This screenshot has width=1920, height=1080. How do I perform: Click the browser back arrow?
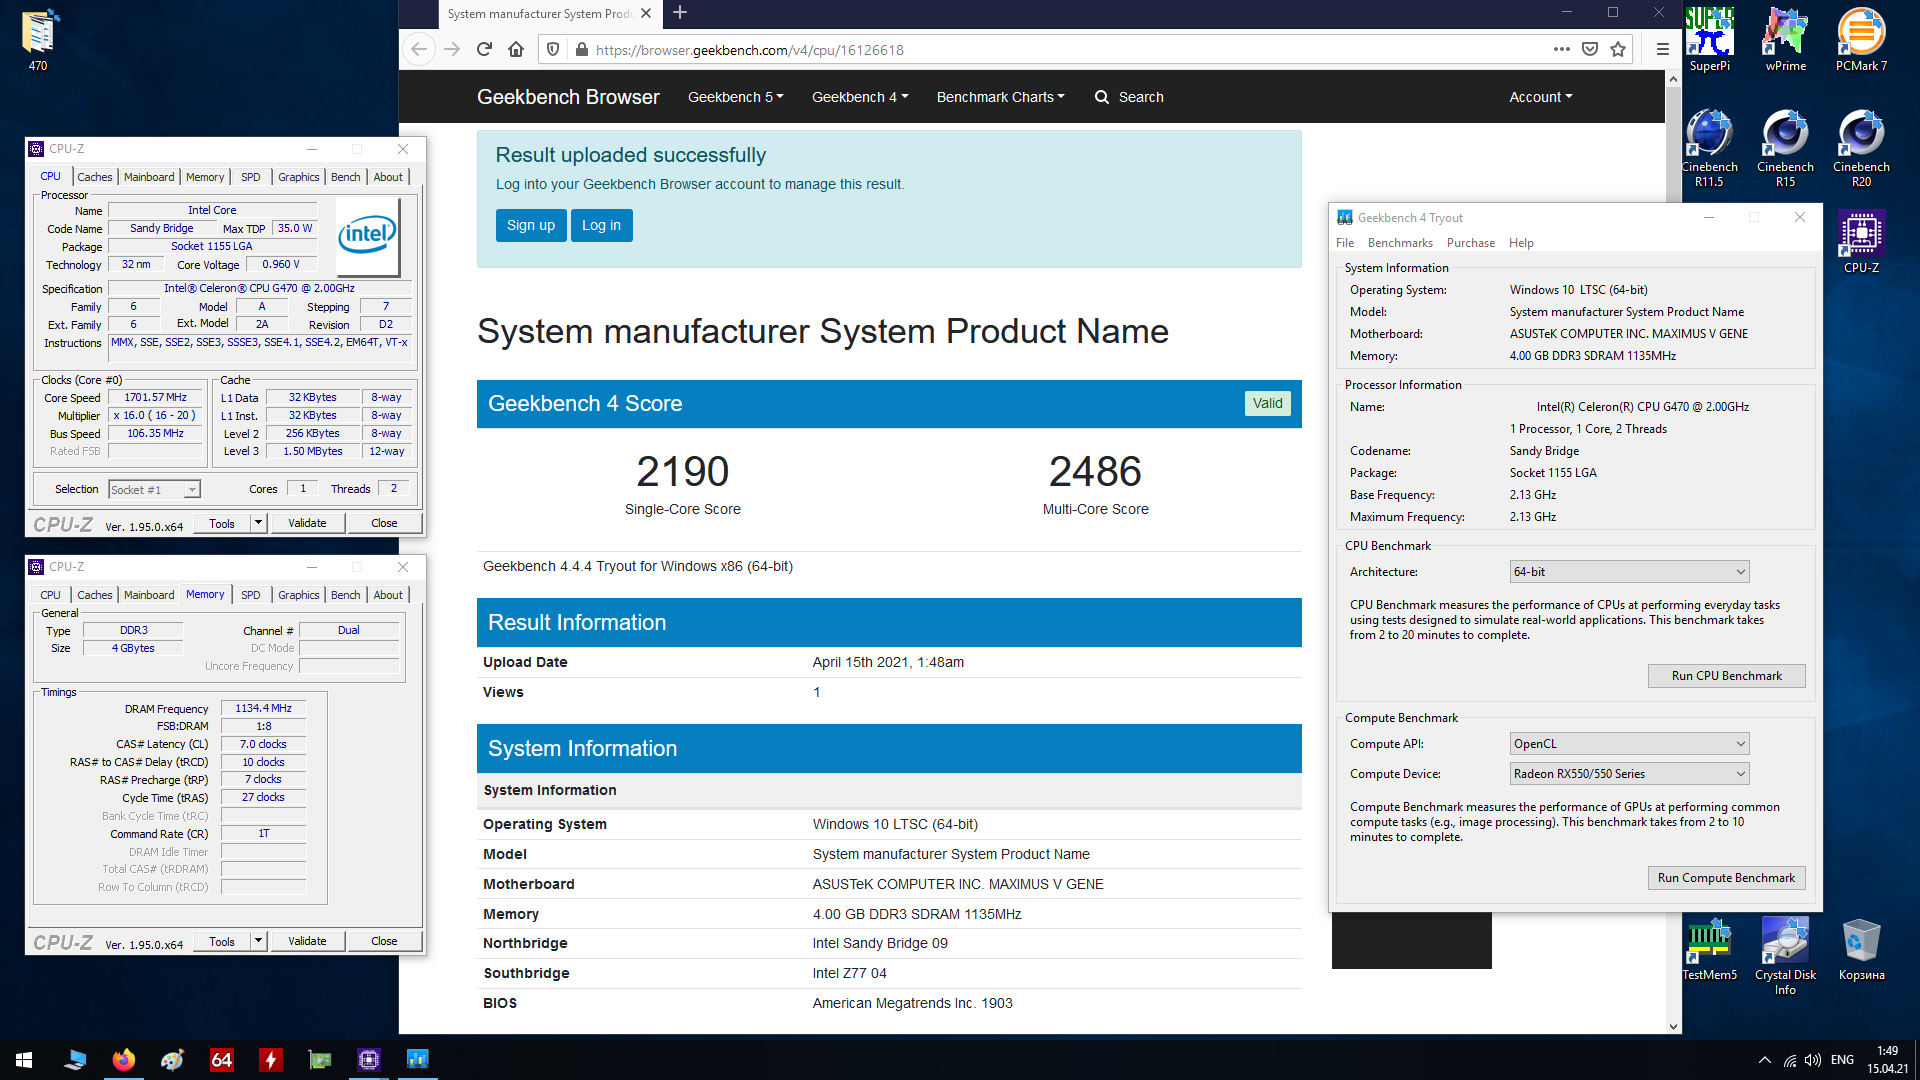pyautogui.click(x=419, y=49)
